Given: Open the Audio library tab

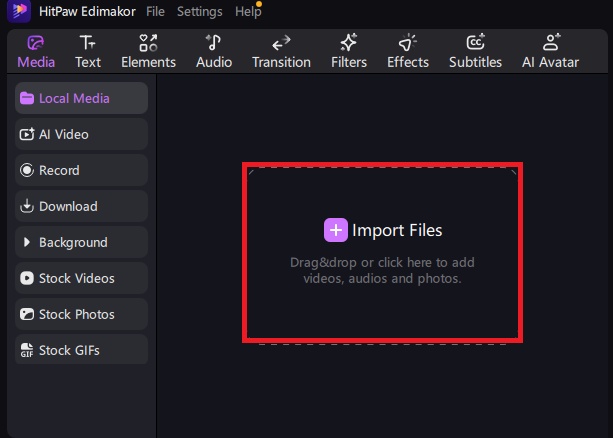Looking at the screenshot, I should 214,51.
